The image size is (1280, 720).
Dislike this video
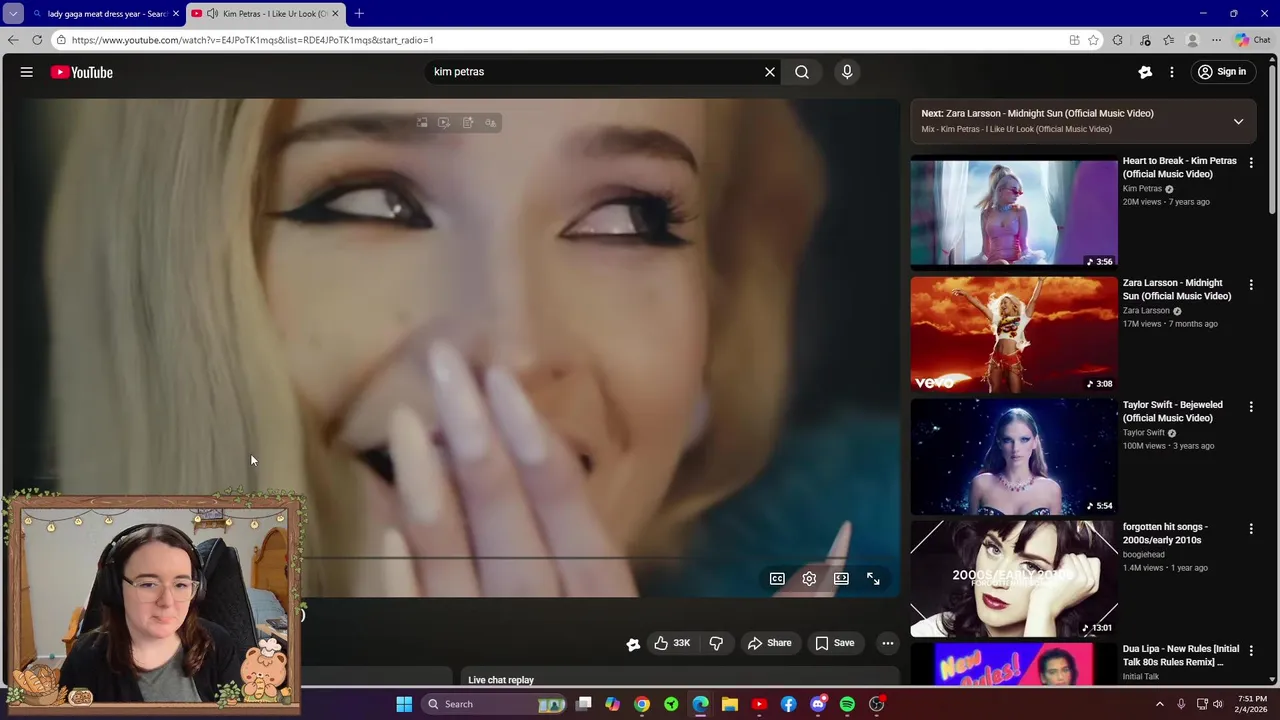(716, 643)
